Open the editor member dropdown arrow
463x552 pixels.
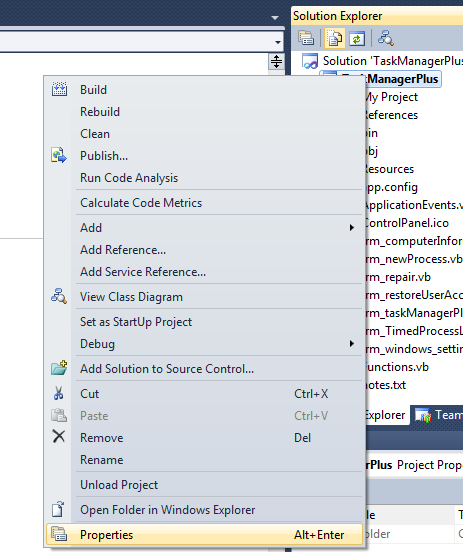(x=278, y=42)
